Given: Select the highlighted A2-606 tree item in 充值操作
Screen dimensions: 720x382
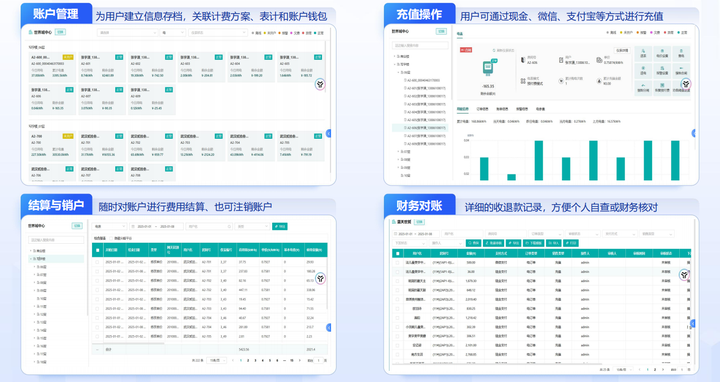Looking at the screenshot, I should (420, 128).
